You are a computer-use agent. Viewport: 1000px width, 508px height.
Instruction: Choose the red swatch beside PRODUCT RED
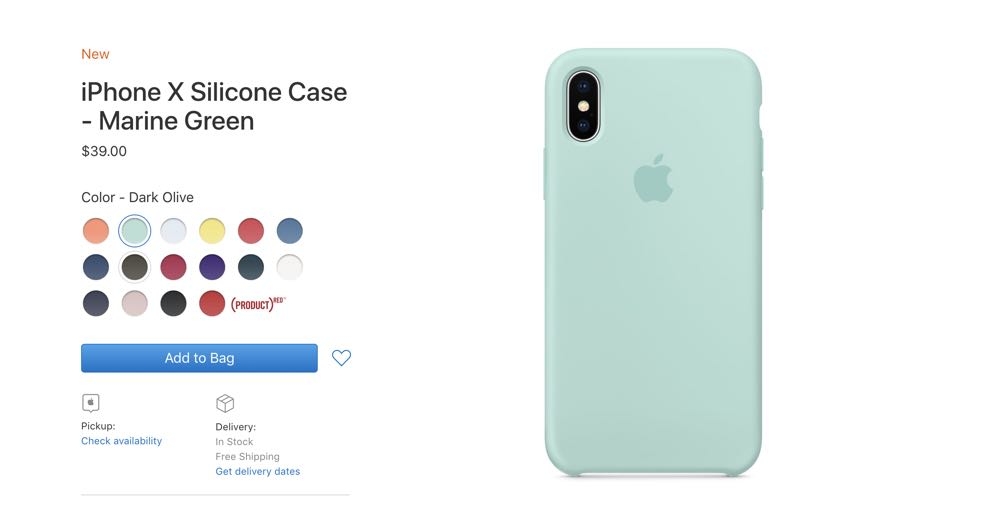pyautogui.click(x=212, y=303)
